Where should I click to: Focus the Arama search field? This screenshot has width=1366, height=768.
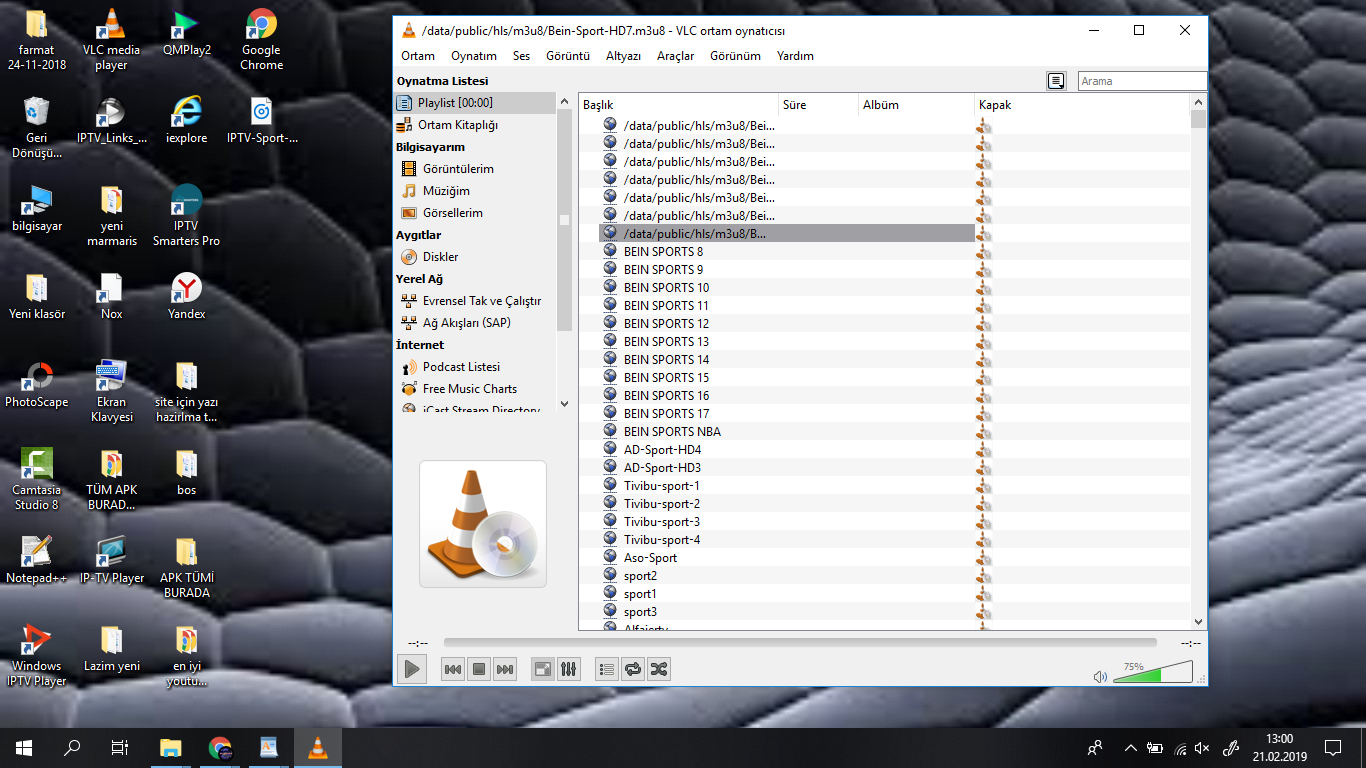pos(1142,81)
